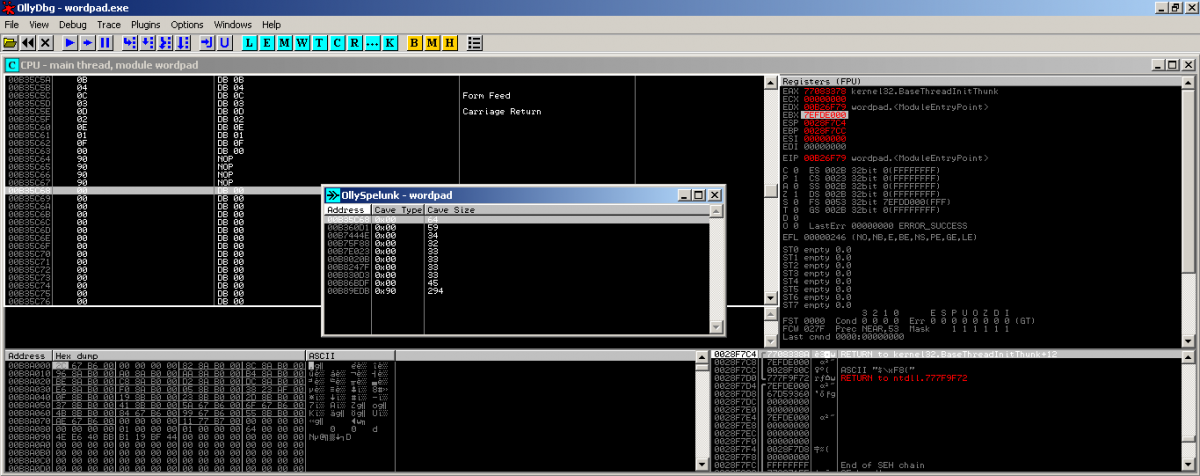Close the debugged program with the X toolbar icon
Screen dimensions: 1200x476
tap(43, 43)
